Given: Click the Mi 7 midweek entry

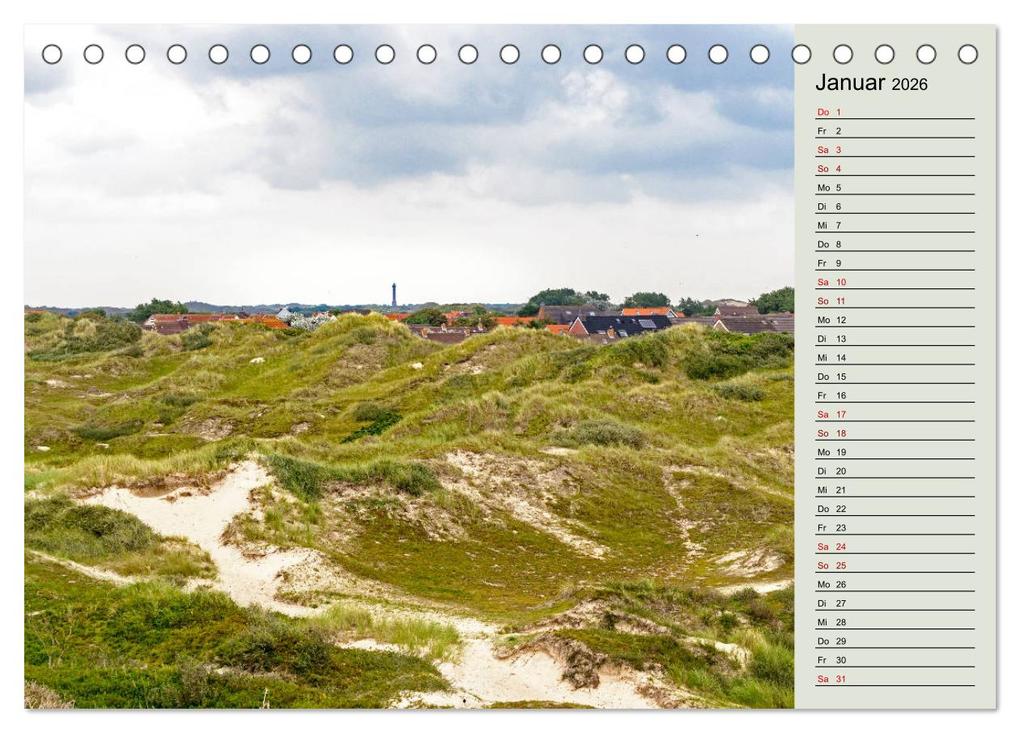Looking at the screenshot, I should [x=827, y=224].
